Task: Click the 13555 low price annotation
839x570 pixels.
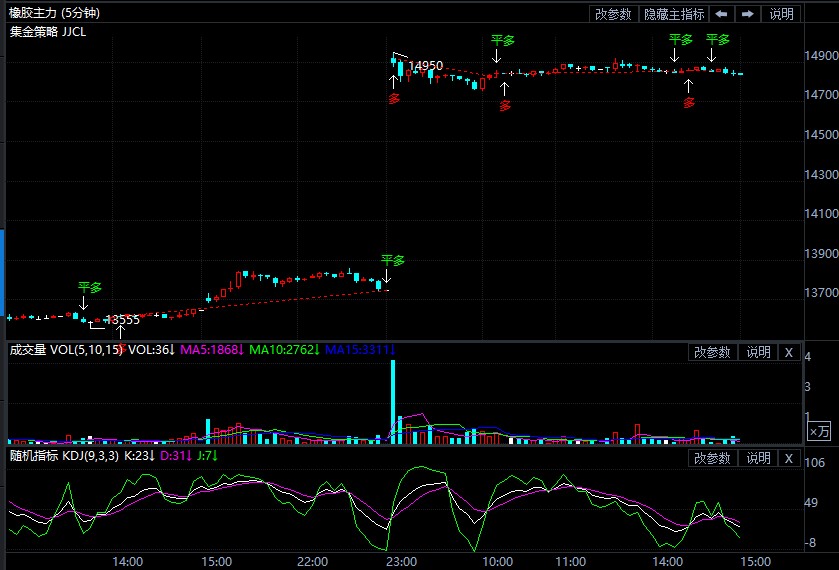Action: pos(123,320)
